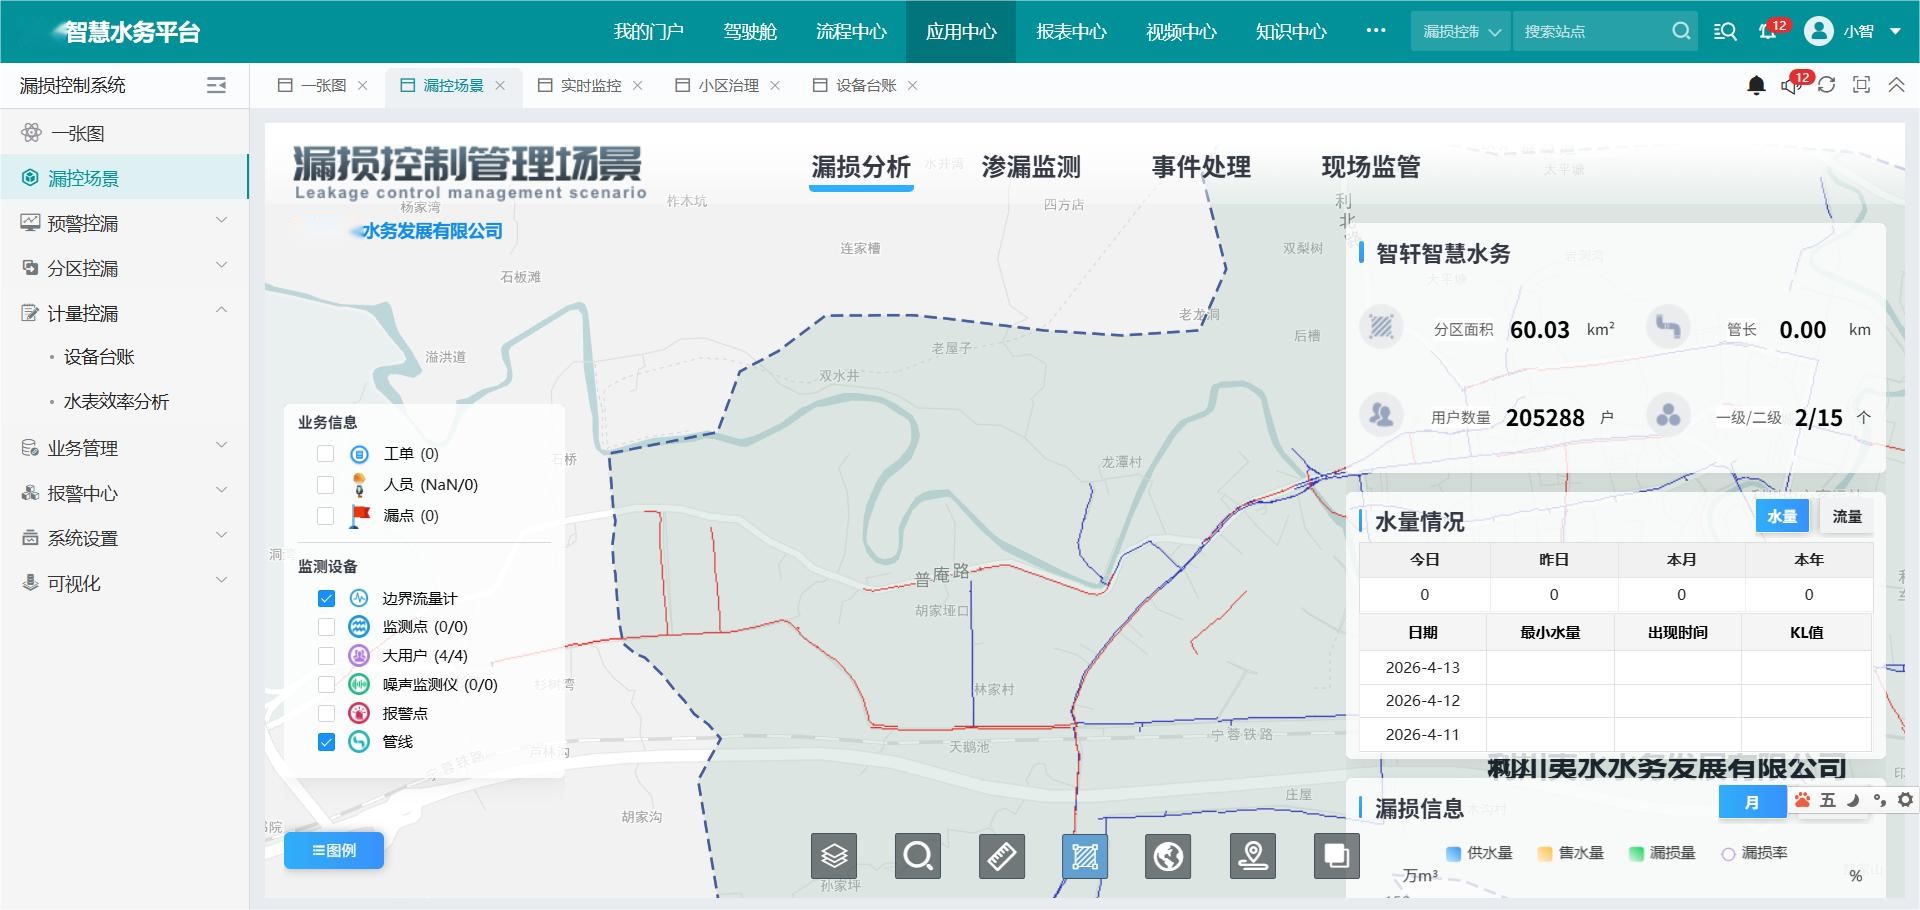Viewport: 1920px width, 910px height.
Task: Open the 漏损控制 dropdown in header
Action: pyautogui.click(x=1462, y=31)
